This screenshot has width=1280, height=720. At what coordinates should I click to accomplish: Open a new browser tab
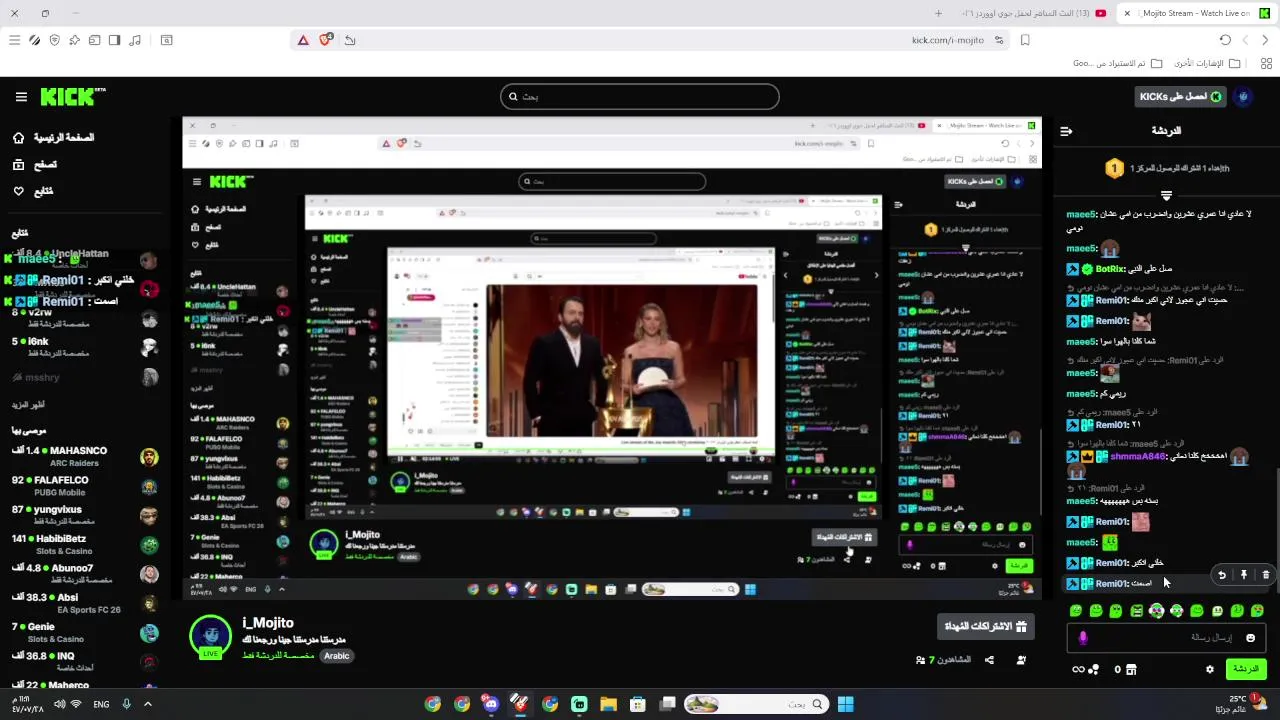938,13
